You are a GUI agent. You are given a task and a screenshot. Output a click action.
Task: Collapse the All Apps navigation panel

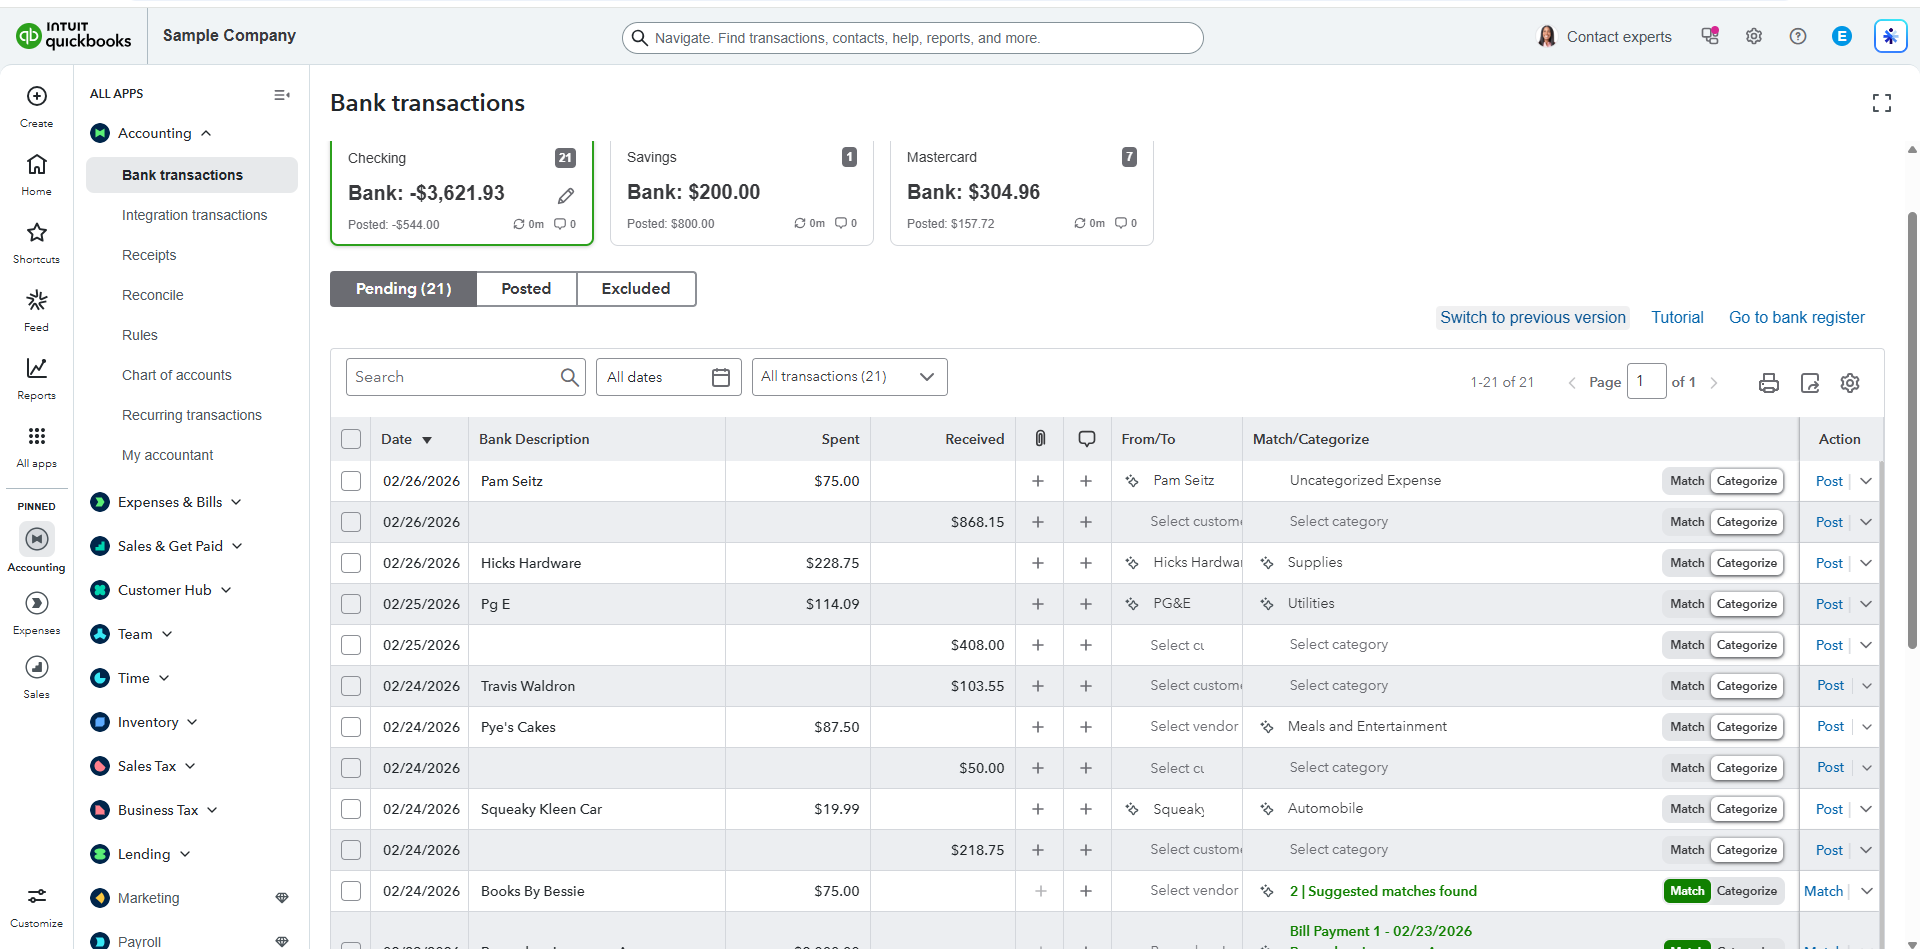[282, 95]
